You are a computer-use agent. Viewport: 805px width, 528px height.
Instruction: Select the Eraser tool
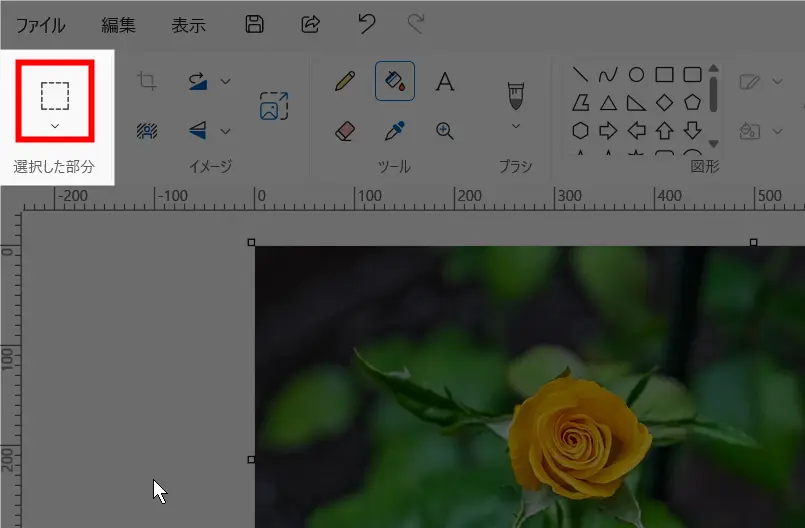[345, 130]
